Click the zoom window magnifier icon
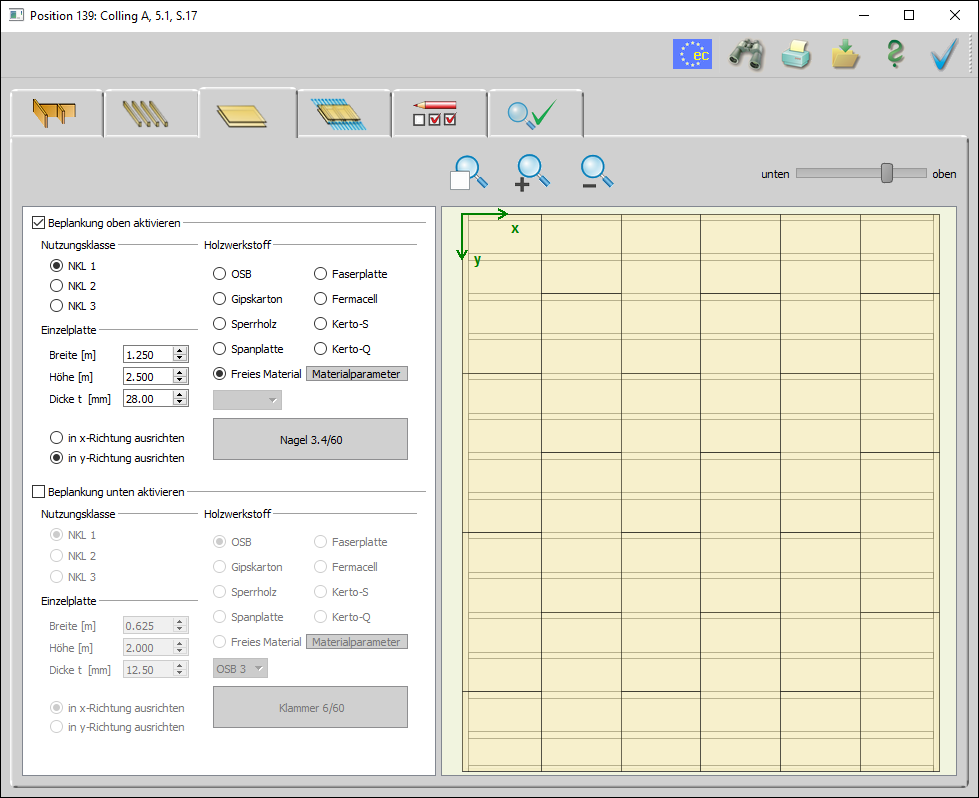979x798 pixels. (469, 173)
